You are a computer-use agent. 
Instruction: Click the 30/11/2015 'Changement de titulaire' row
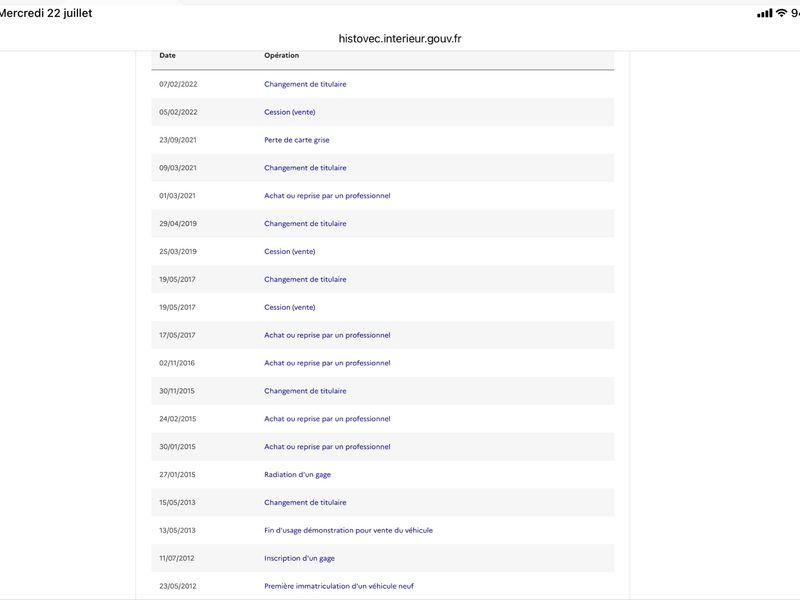click(x=383, y=391)
